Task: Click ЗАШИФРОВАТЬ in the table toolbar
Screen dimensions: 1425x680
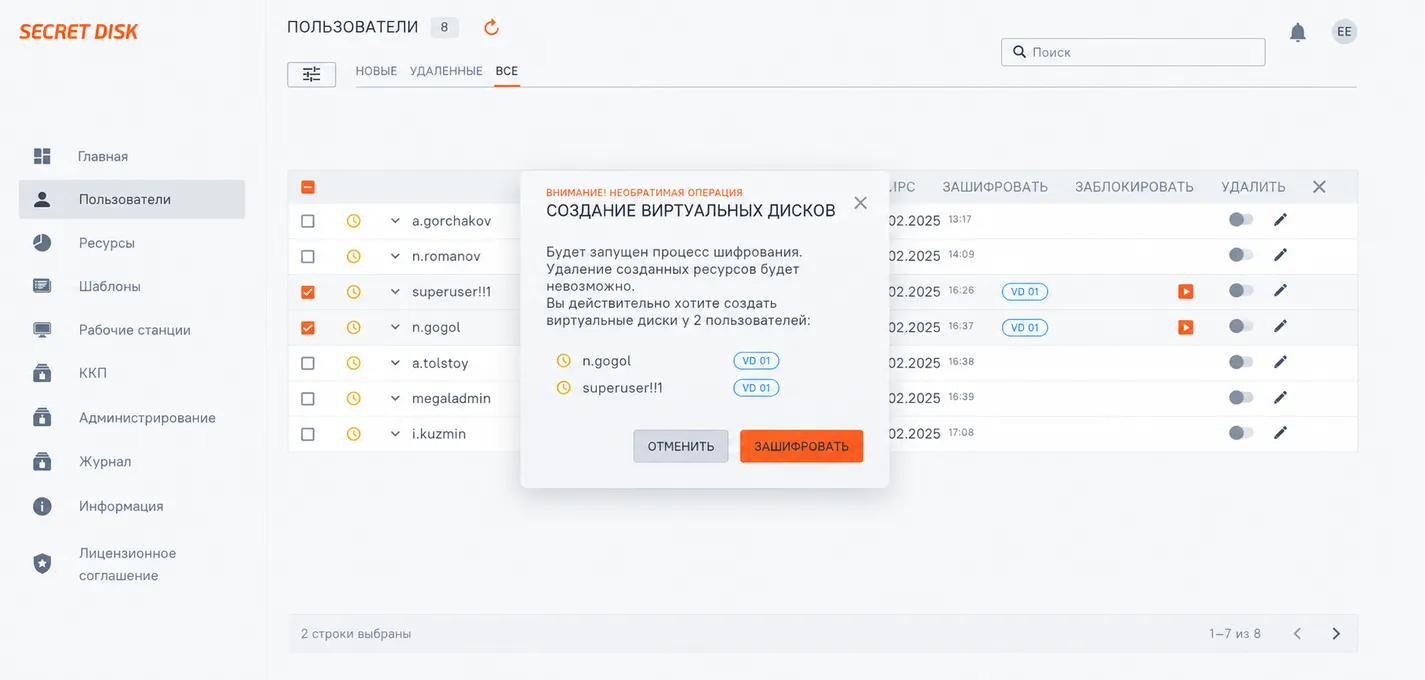Action: pyautogui.click(x=995, y=187)
